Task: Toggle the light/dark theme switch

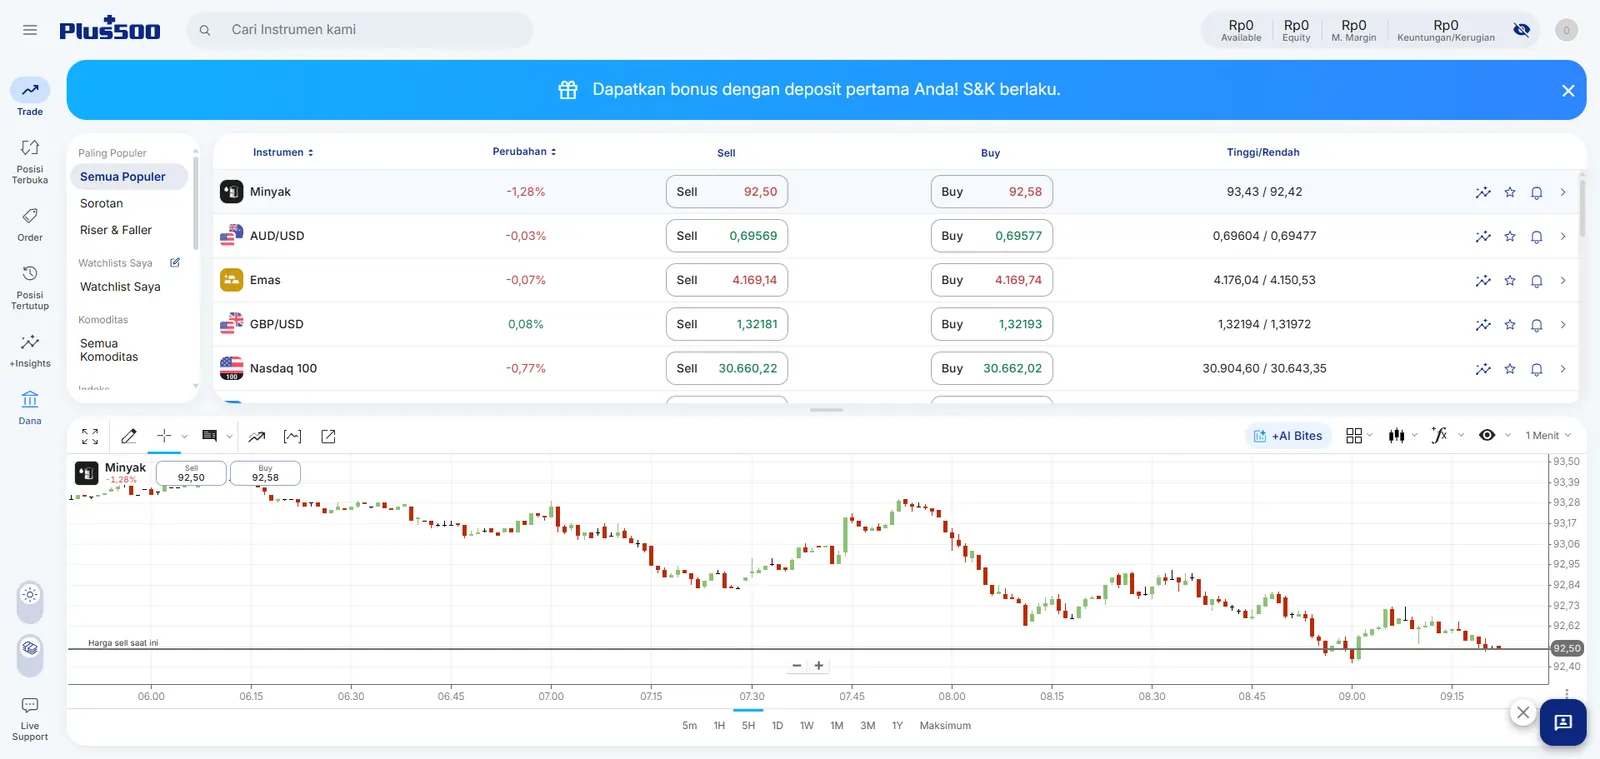Action: coord(30,602)
